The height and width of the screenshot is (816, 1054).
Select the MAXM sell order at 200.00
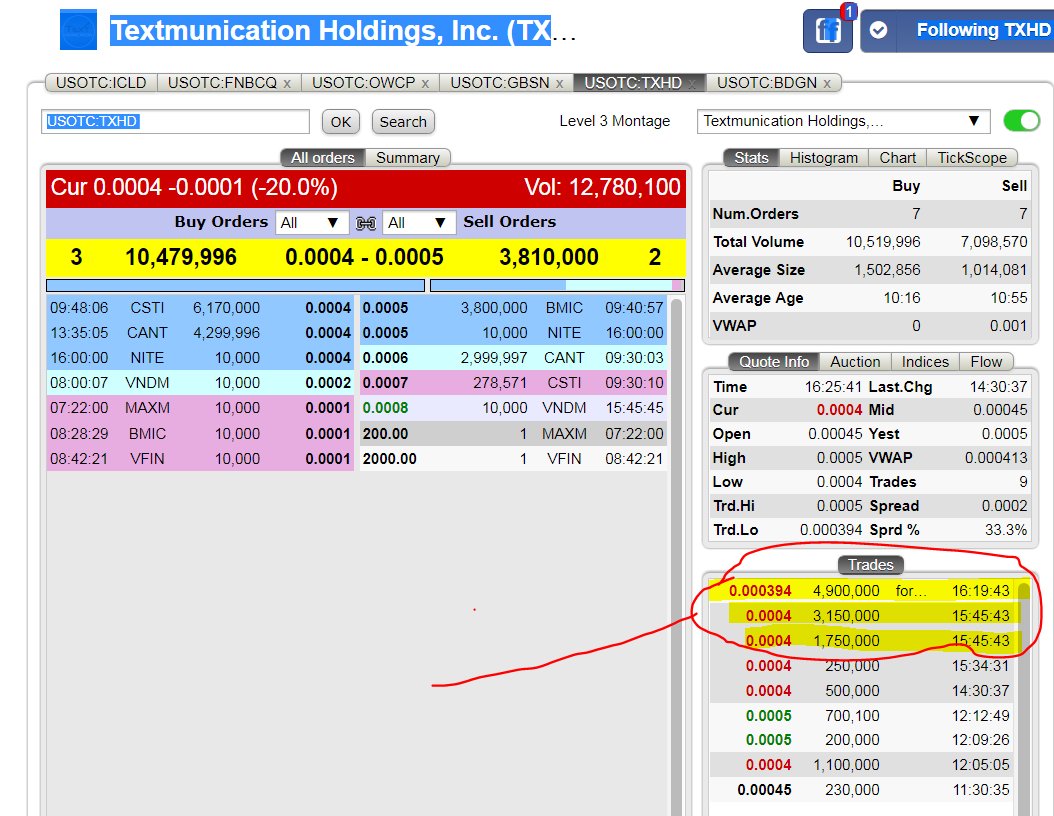pos(514,434)
